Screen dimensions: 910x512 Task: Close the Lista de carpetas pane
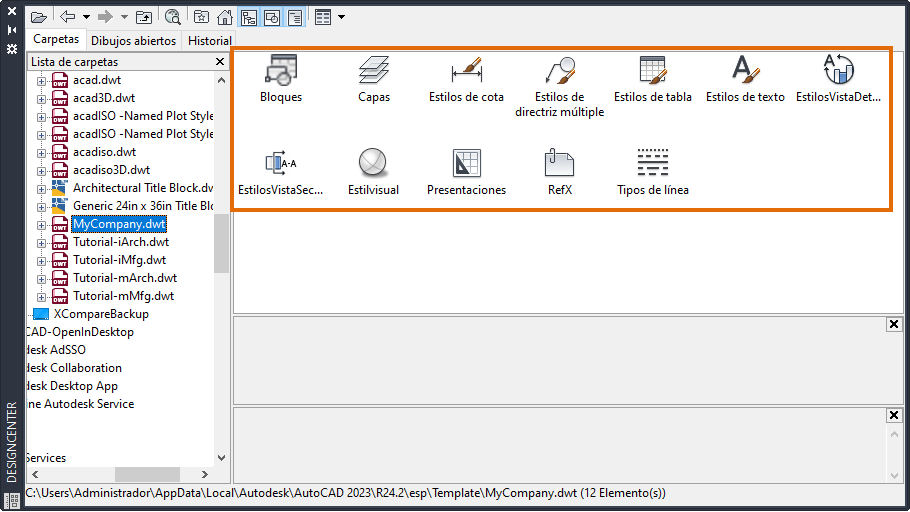click(x=220, y=62)
